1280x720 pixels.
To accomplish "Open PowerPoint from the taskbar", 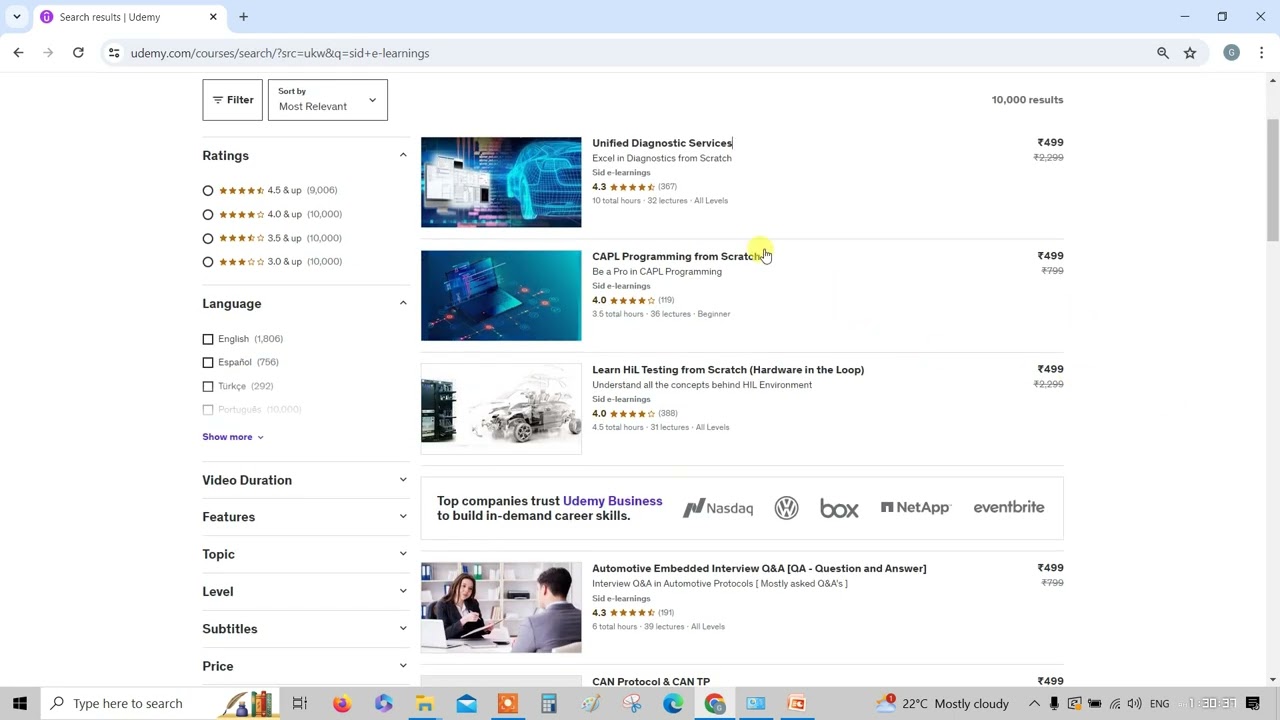I will pos(797,703).
